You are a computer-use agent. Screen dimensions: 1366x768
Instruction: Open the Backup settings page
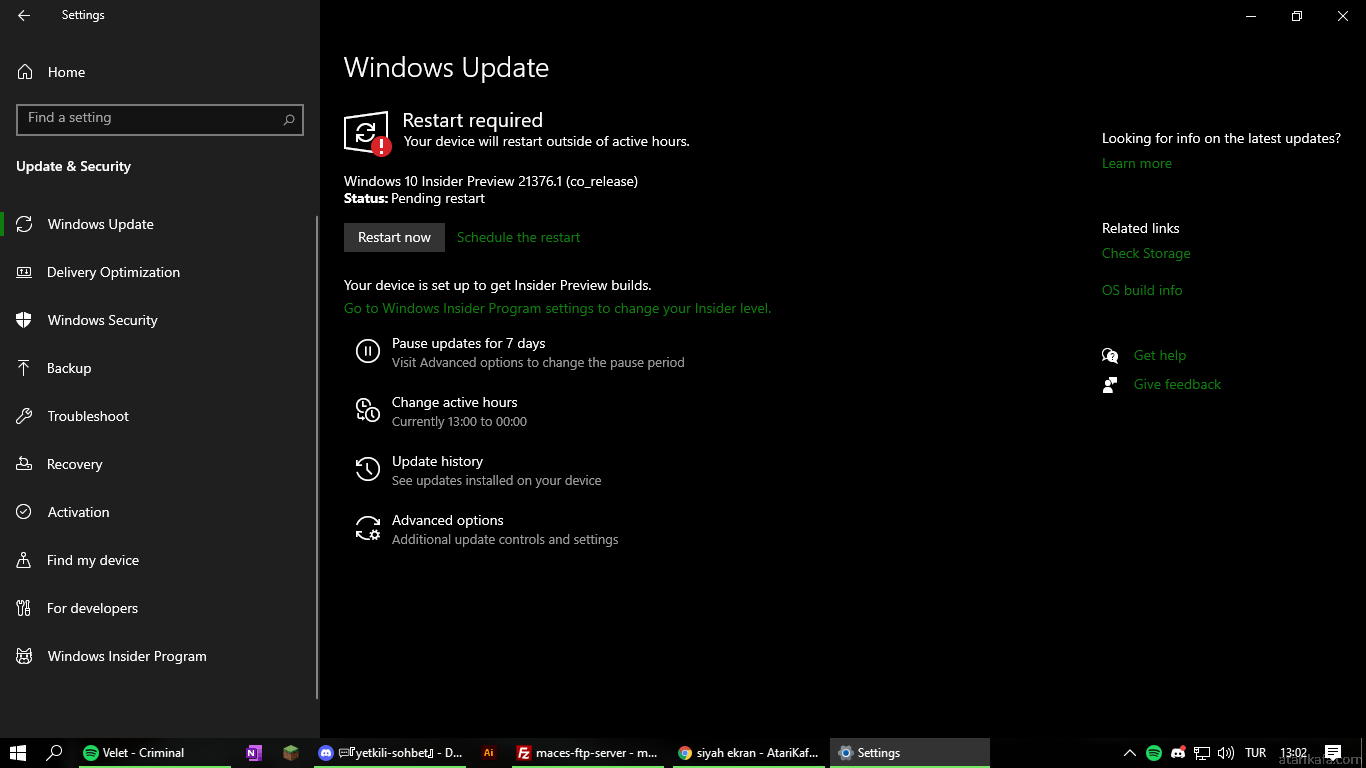160,368
